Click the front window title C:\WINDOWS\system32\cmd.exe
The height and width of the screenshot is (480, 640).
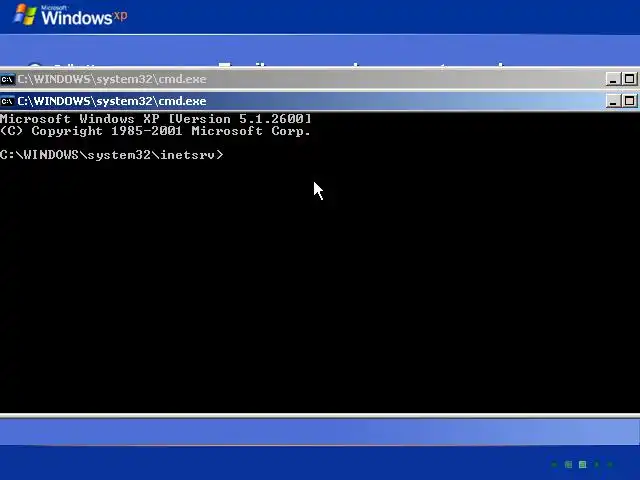pyautogui.click(x=112, y=101)
